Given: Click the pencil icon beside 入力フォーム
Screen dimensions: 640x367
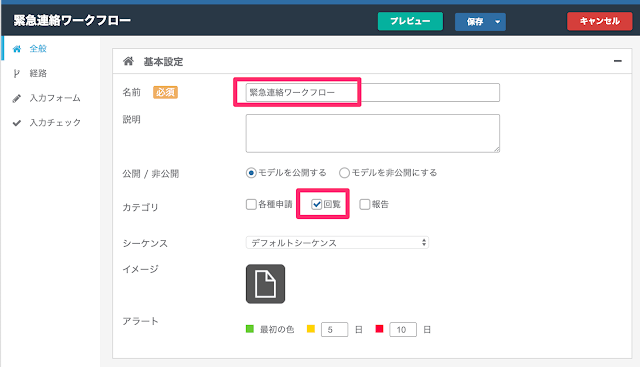Looking at the screenshot, I should (17, 98).
